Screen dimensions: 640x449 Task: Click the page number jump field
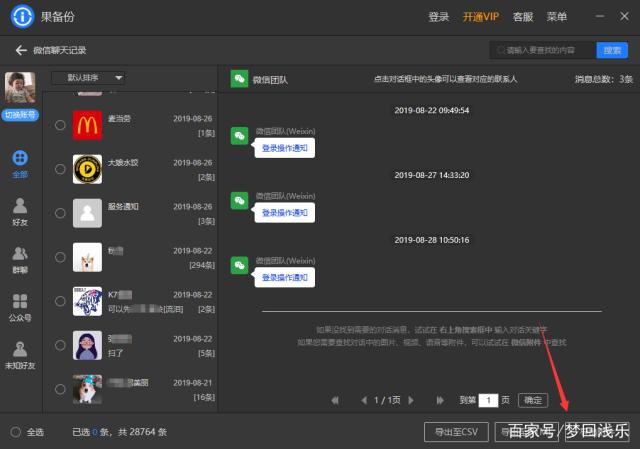488,400
